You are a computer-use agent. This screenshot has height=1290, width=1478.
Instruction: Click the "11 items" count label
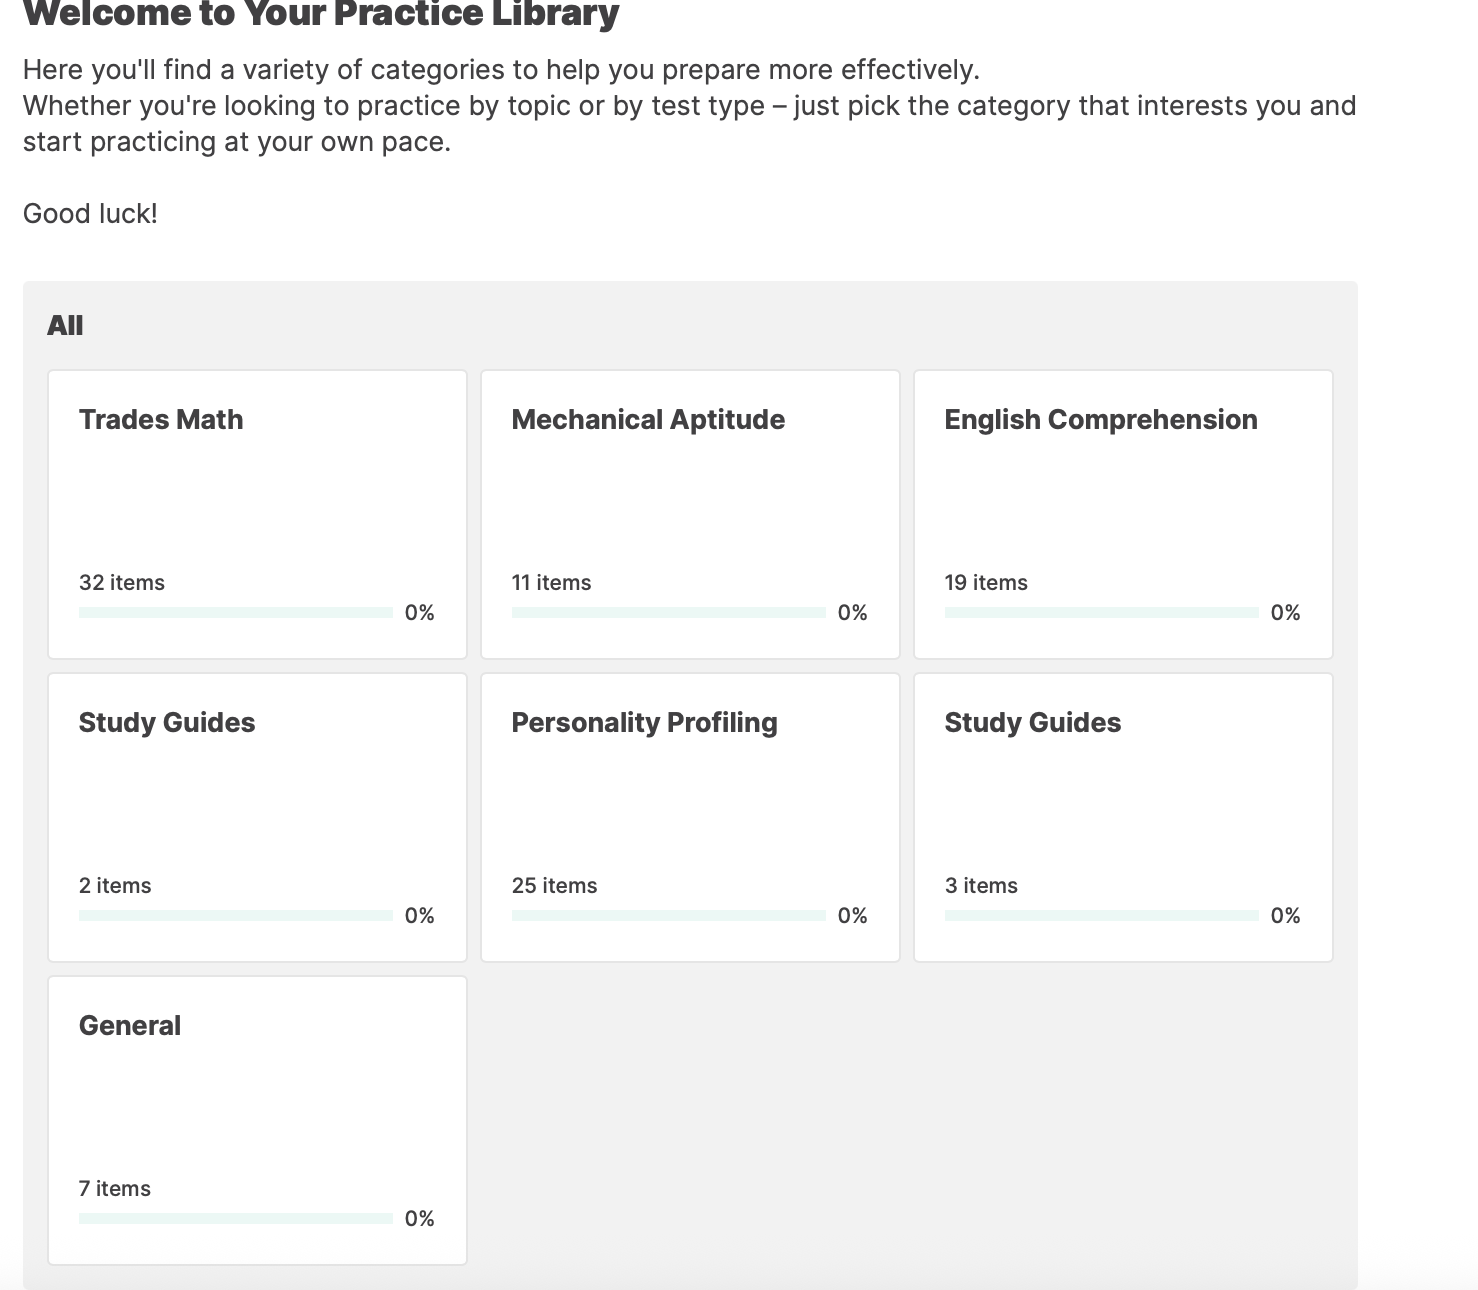(x=551, y=583)
